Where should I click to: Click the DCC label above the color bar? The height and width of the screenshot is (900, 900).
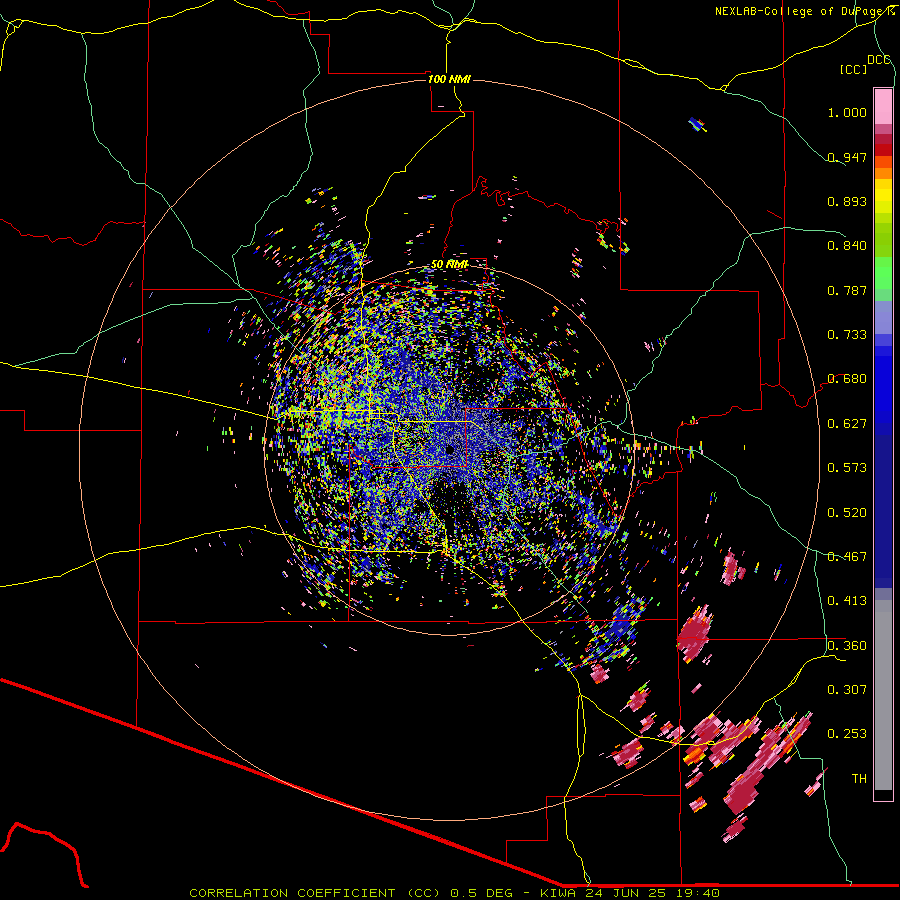point(879,60)
